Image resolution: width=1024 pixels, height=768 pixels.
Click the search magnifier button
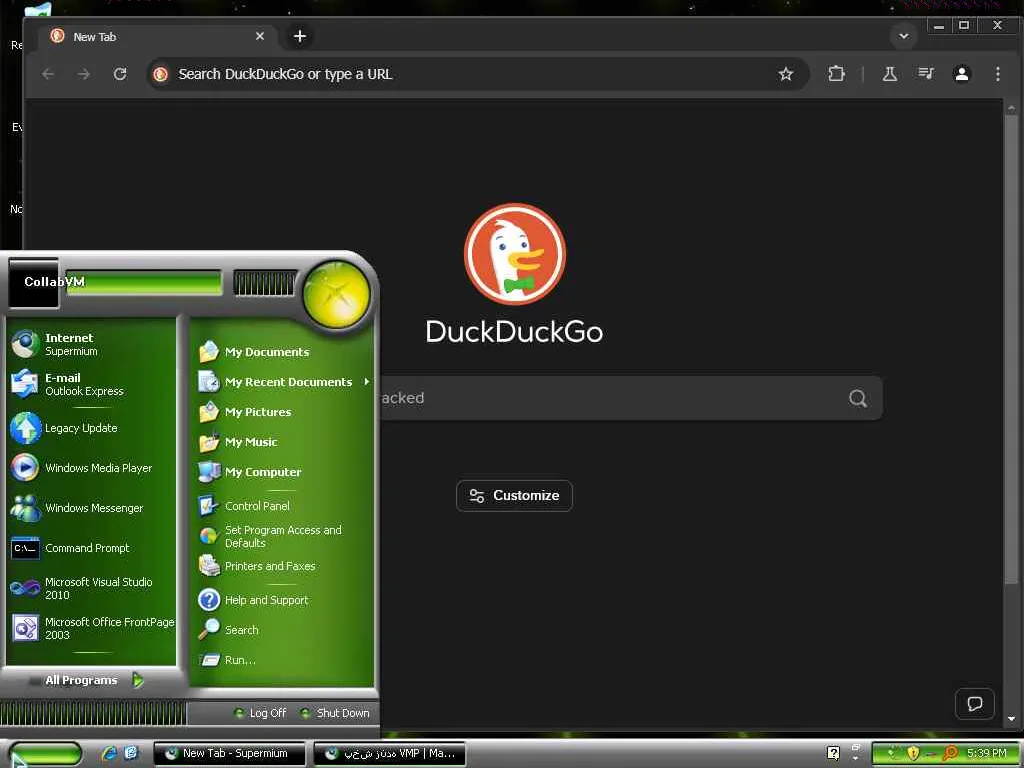[x=858, y=398]
